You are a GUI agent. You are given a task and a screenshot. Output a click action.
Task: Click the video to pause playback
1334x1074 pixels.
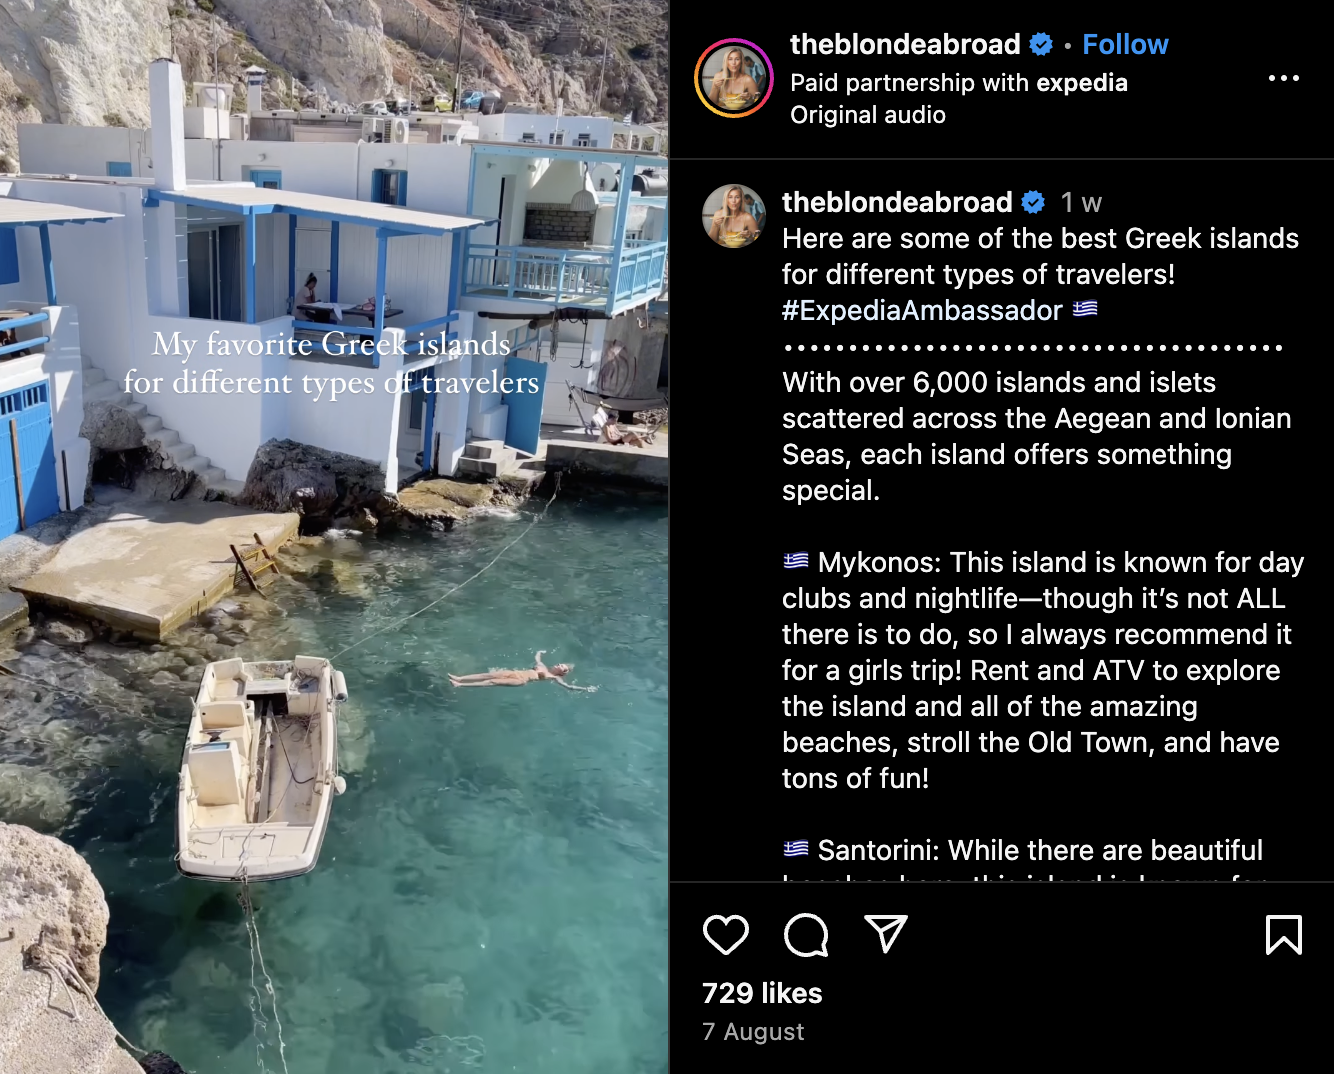coord(334,537)
